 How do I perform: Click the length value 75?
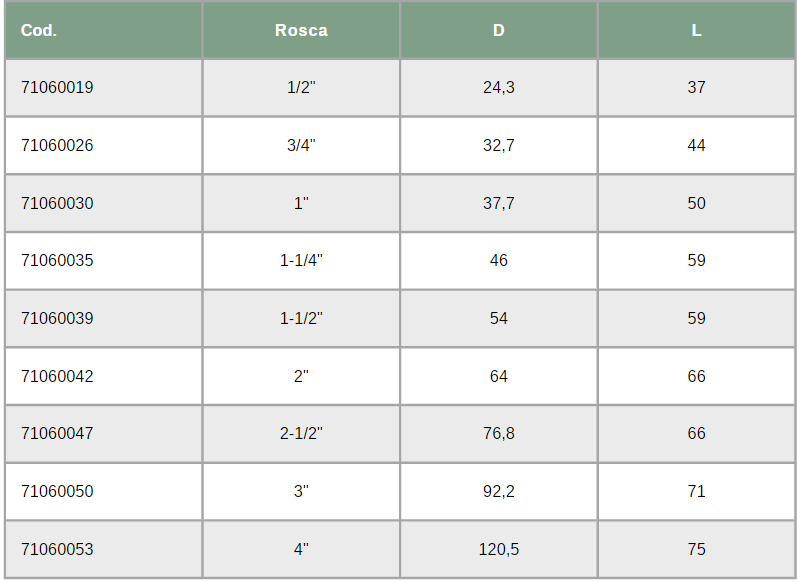point(696,549)
